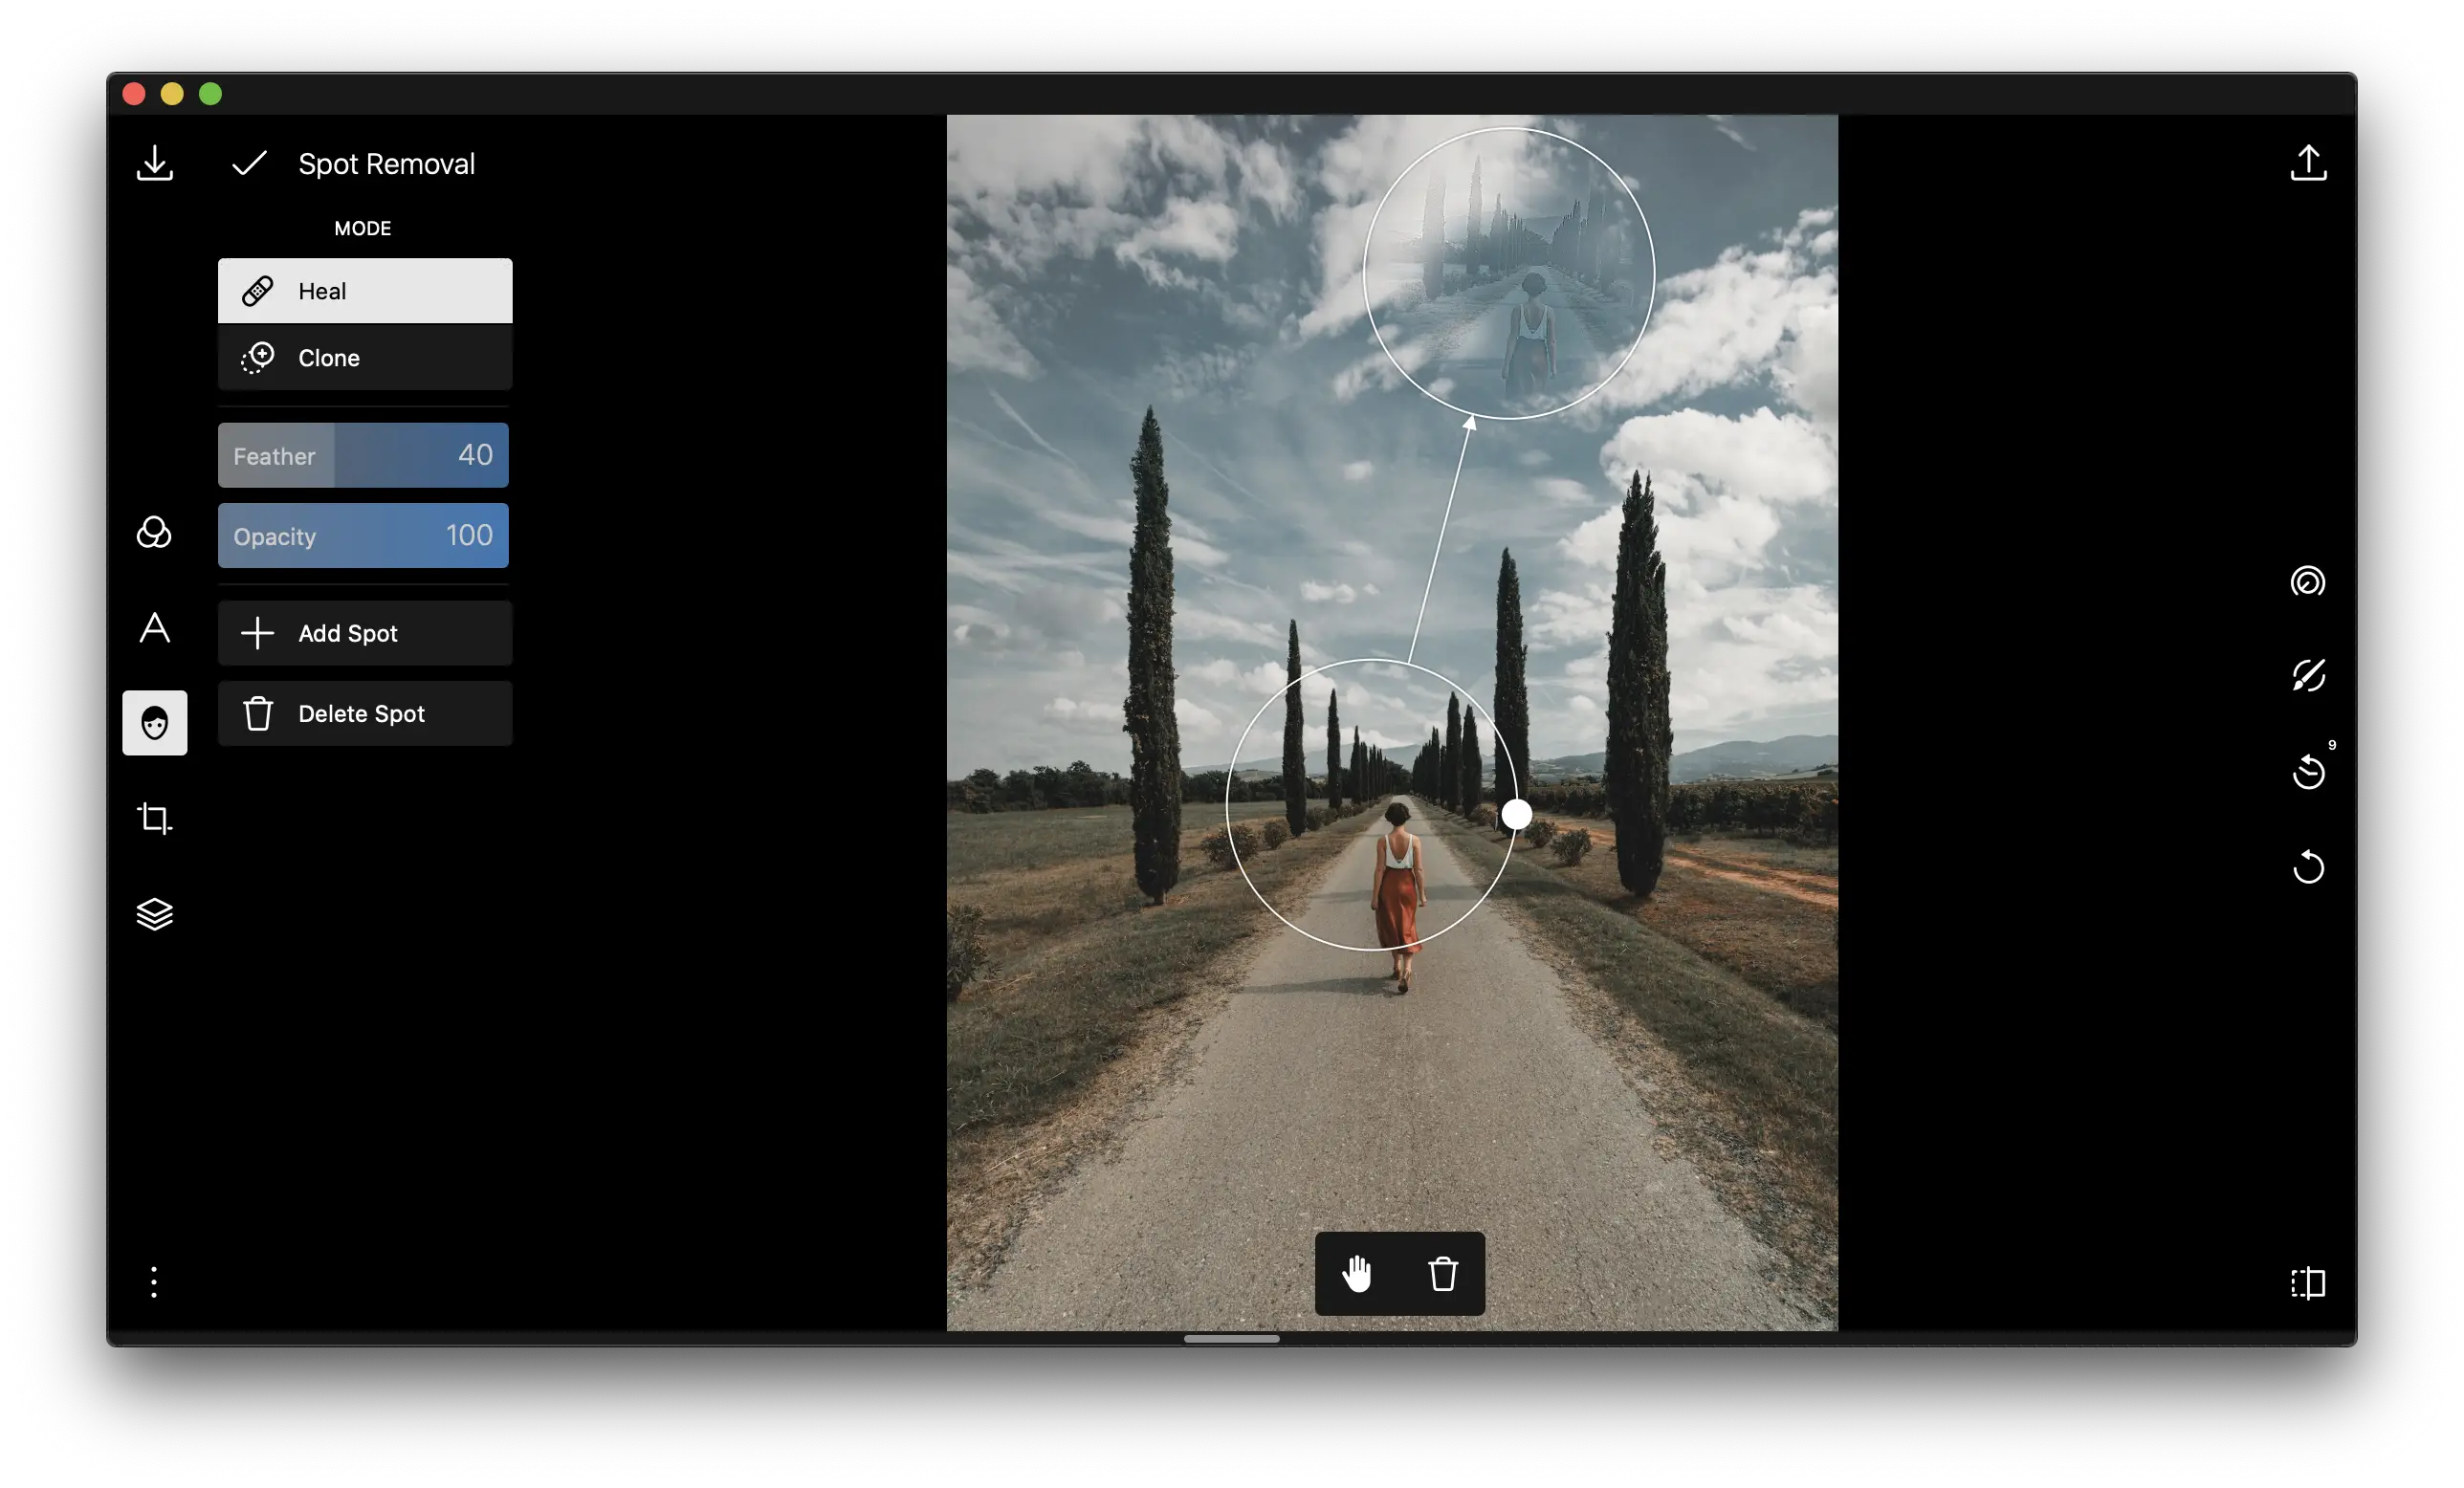The width and height of the screenshot is (2464, 1488).
Task: Toggle split compare view icon
Action: click(2308, 1282)
